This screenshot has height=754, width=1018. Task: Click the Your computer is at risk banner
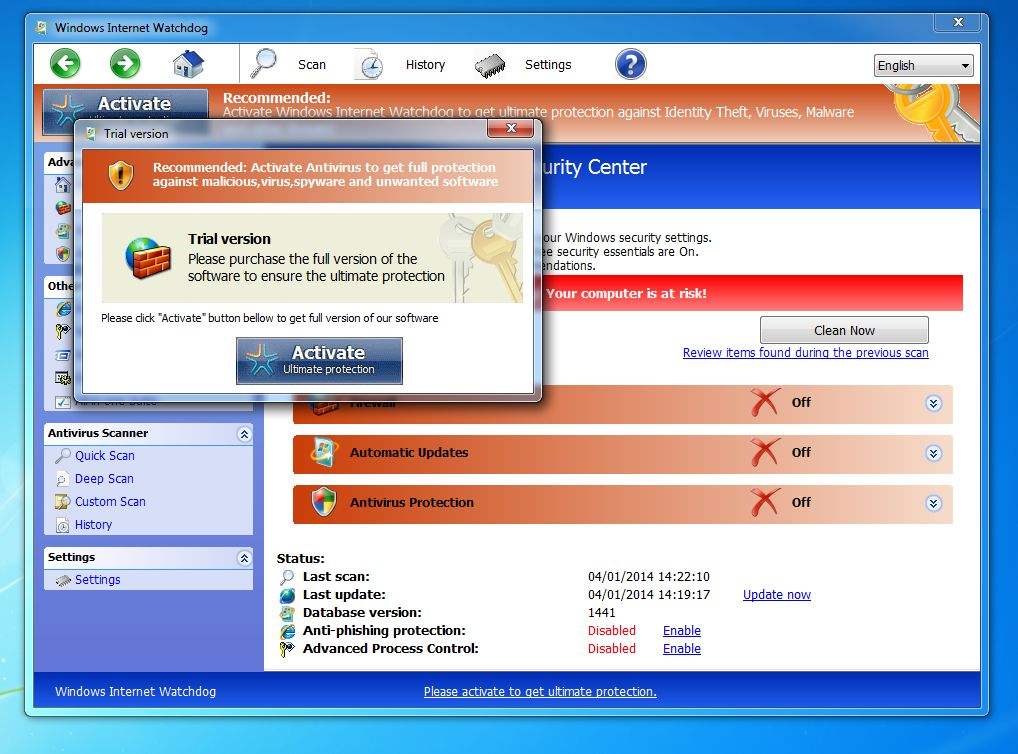752,293
